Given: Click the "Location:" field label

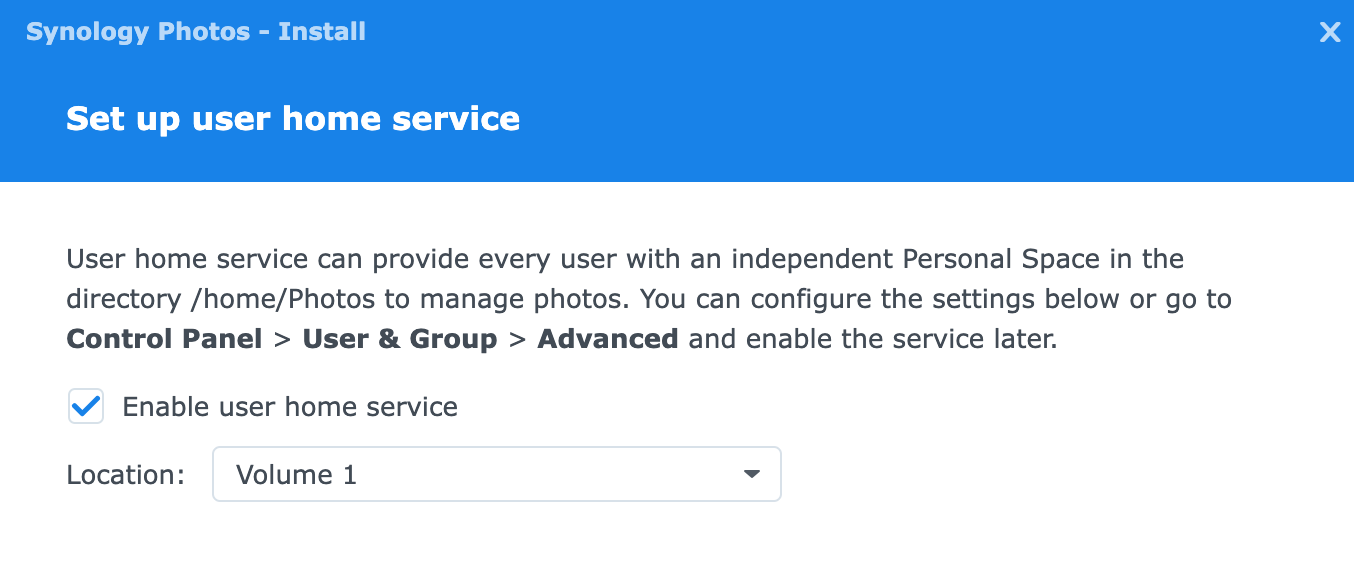Looking at the screenshot, I should (x=126, y=474).
